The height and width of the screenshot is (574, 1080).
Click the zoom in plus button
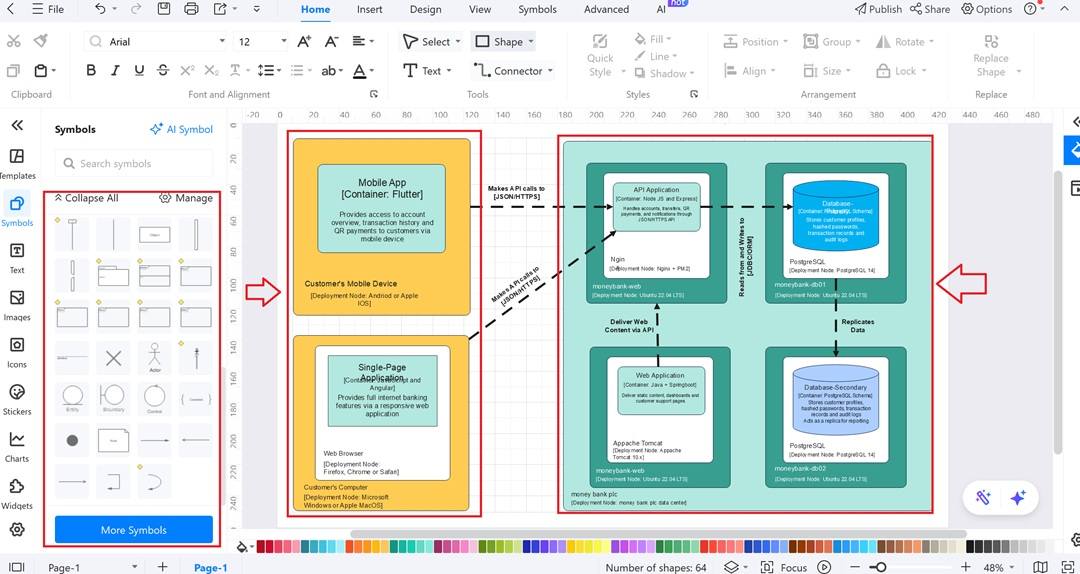(966, 567)
